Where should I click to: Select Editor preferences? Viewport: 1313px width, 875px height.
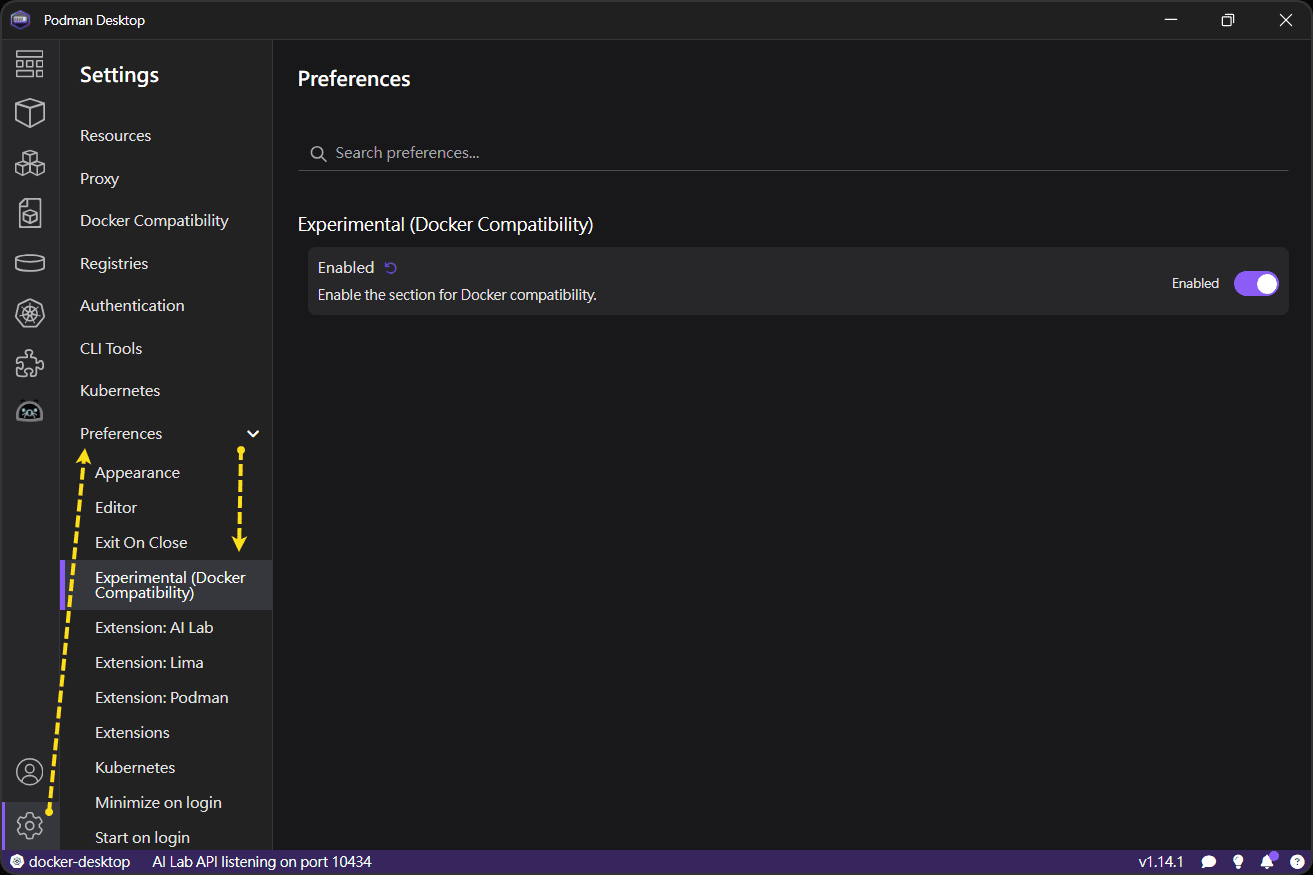116,508
